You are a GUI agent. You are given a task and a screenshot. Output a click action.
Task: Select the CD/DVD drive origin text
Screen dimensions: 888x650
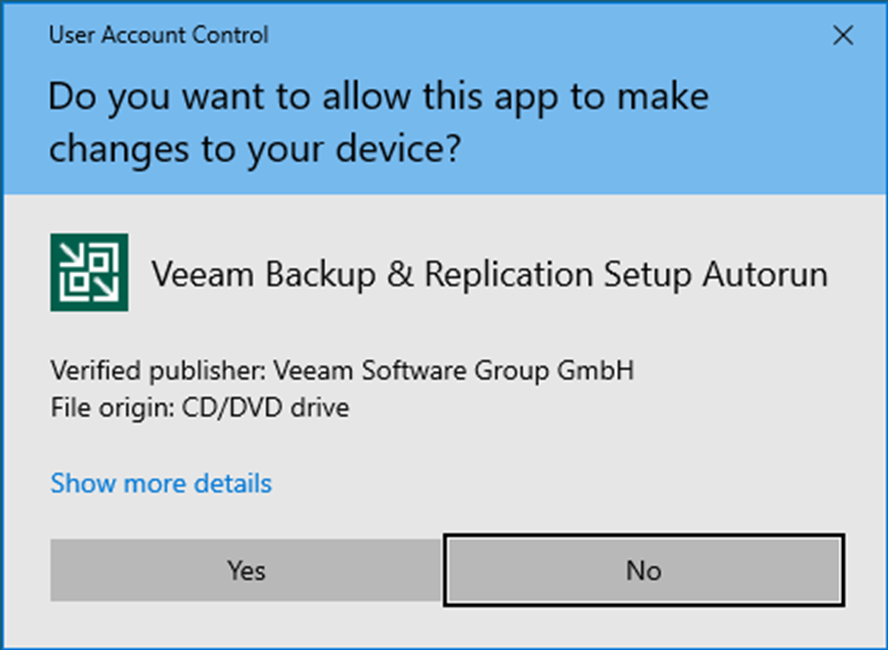point(265,408)
